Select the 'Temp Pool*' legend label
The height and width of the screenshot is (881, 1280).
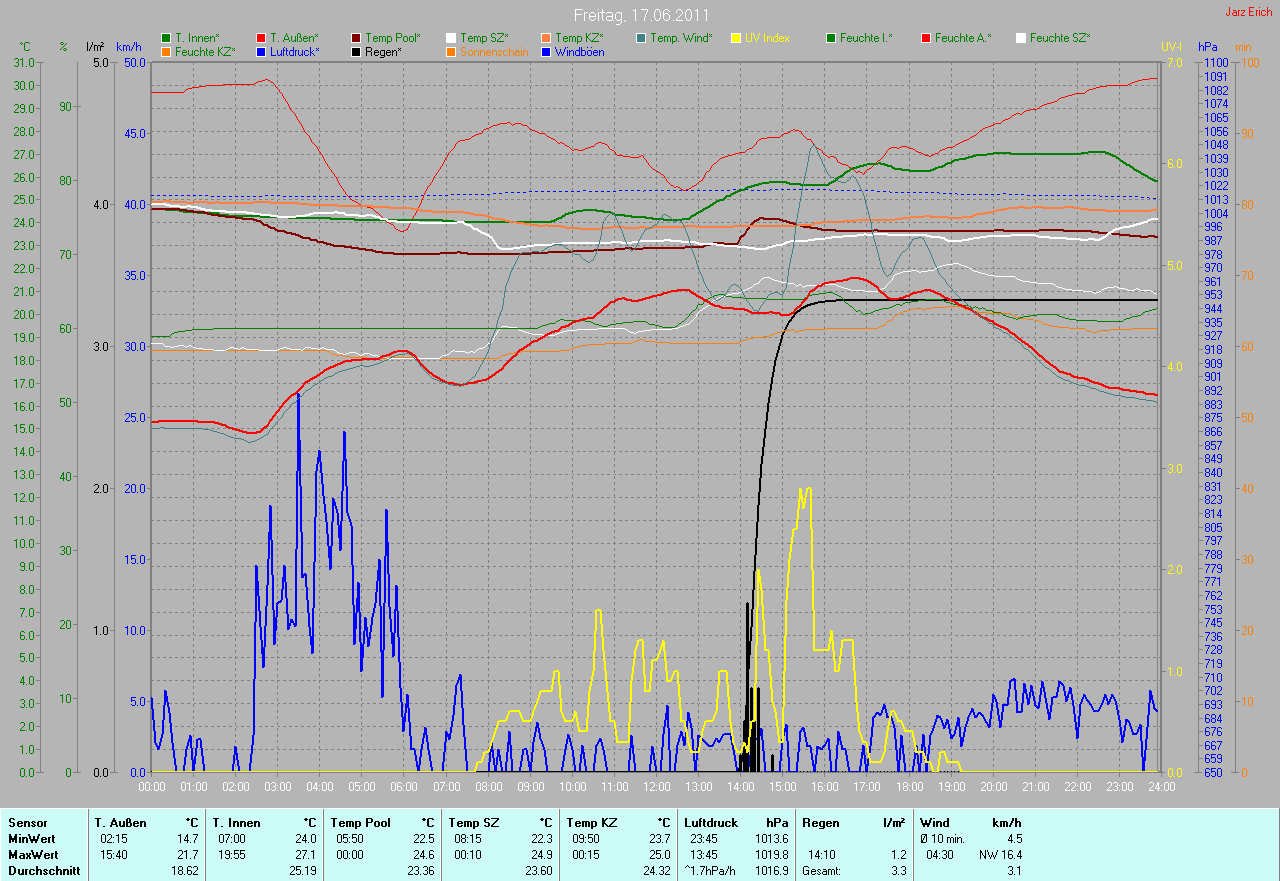tap(393, 38)
